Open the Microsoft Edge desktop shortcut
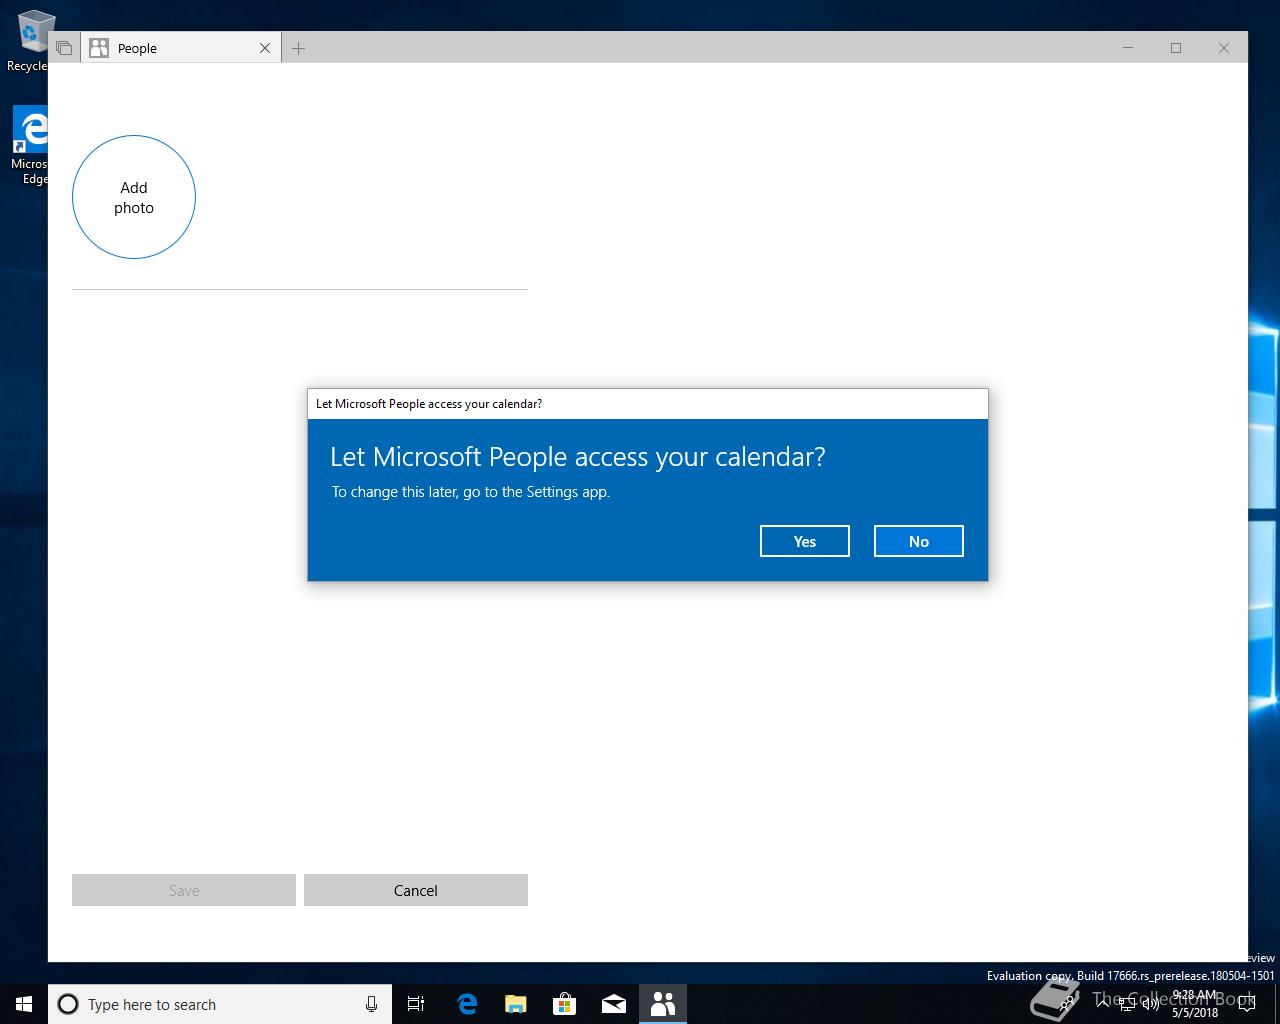 click(x=30, y=146)
